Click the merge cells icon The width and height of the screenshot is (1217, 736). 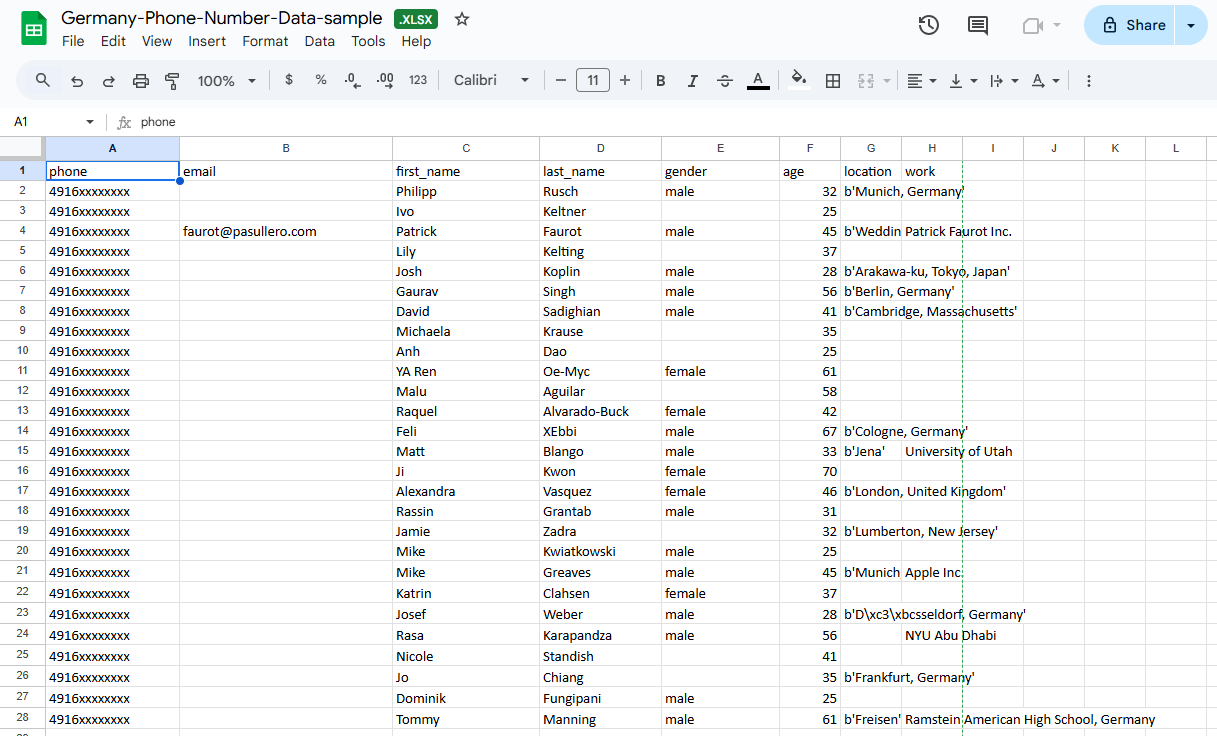pos(866,81)
